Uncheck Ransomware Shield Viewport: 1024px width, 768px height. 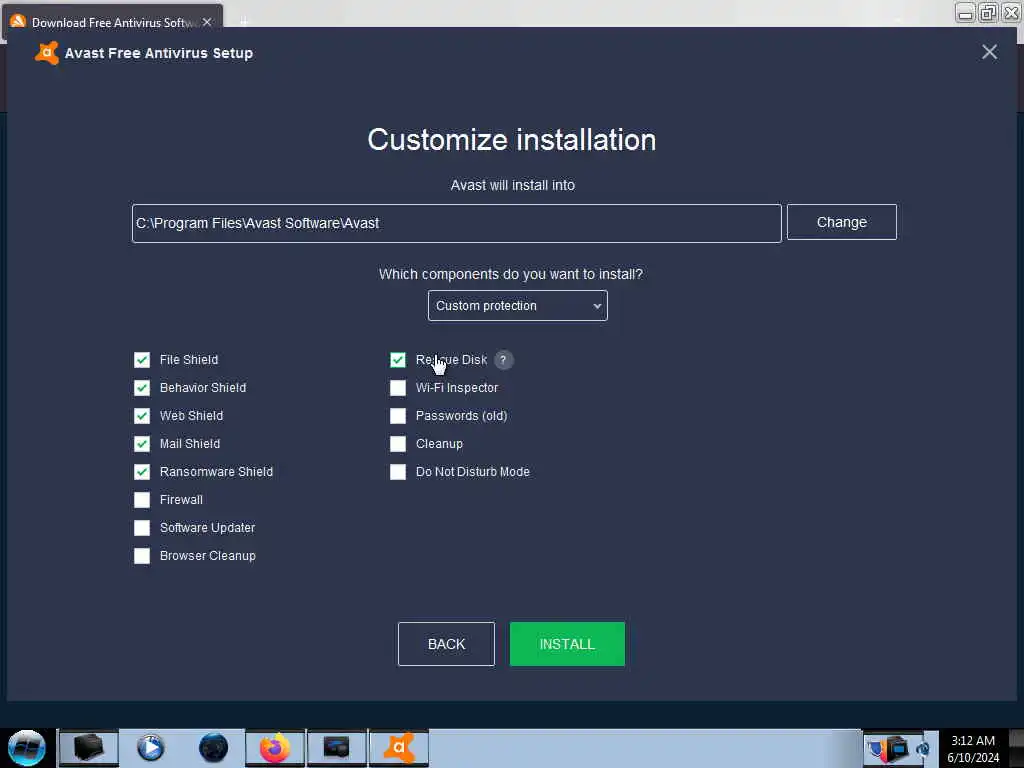[x=142, y=472]
